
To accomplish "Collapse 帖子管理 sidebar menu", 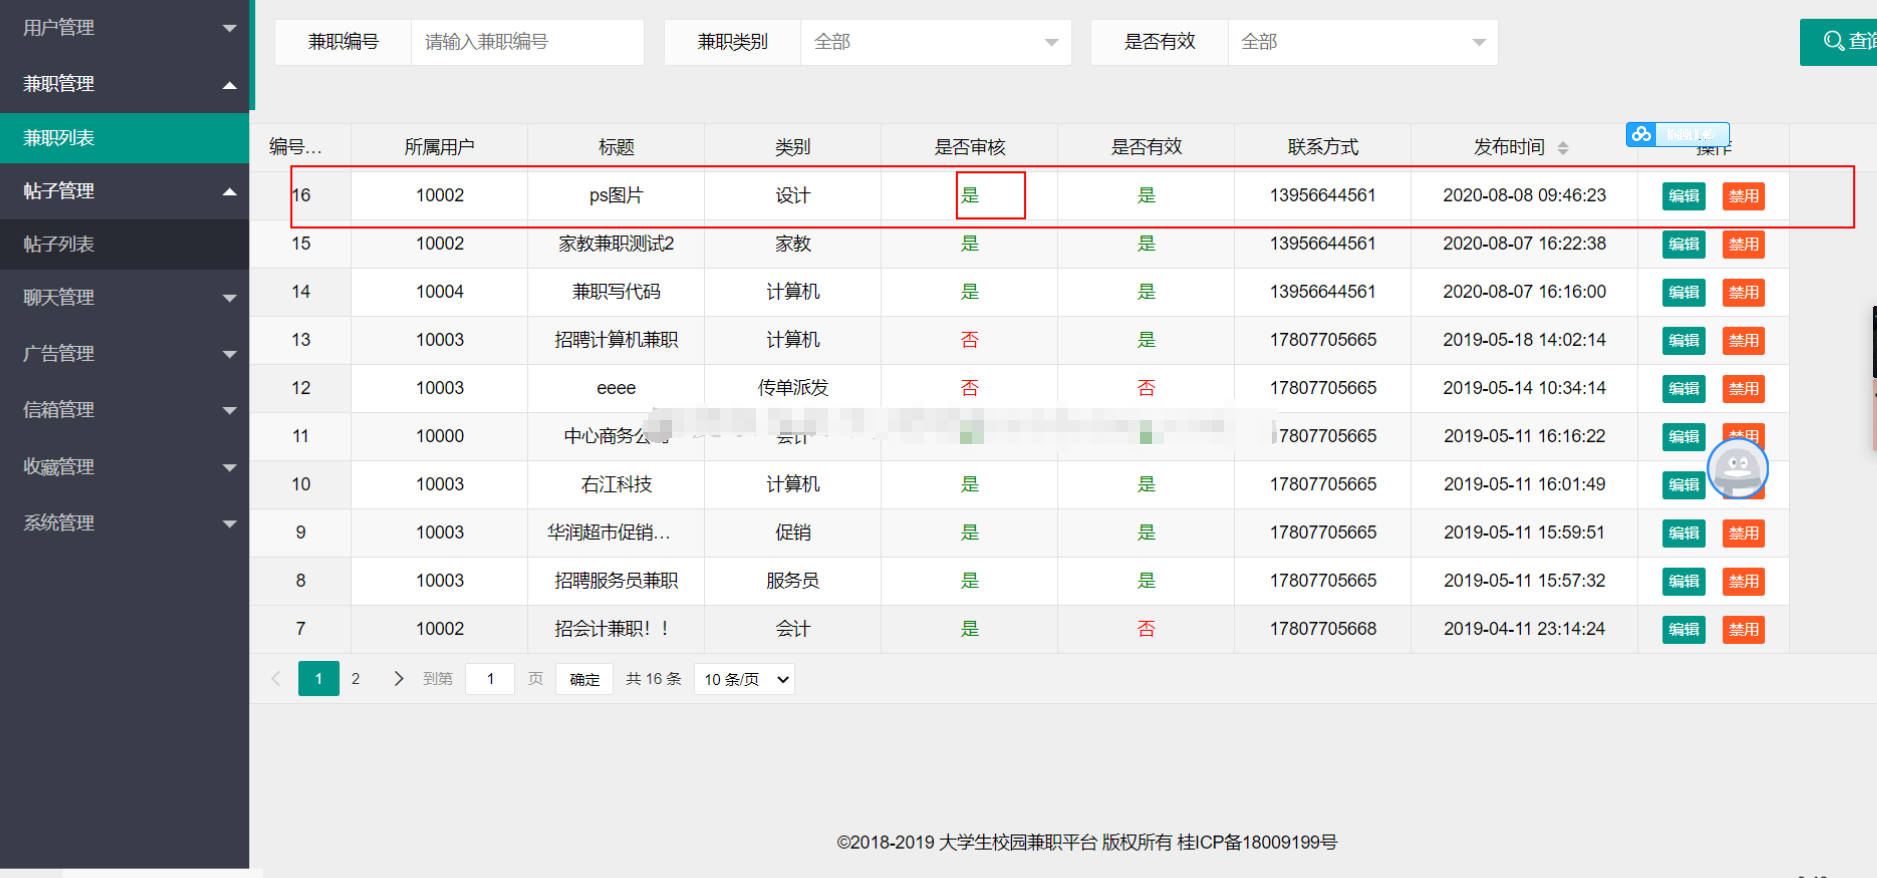I will tap(124, 191).
